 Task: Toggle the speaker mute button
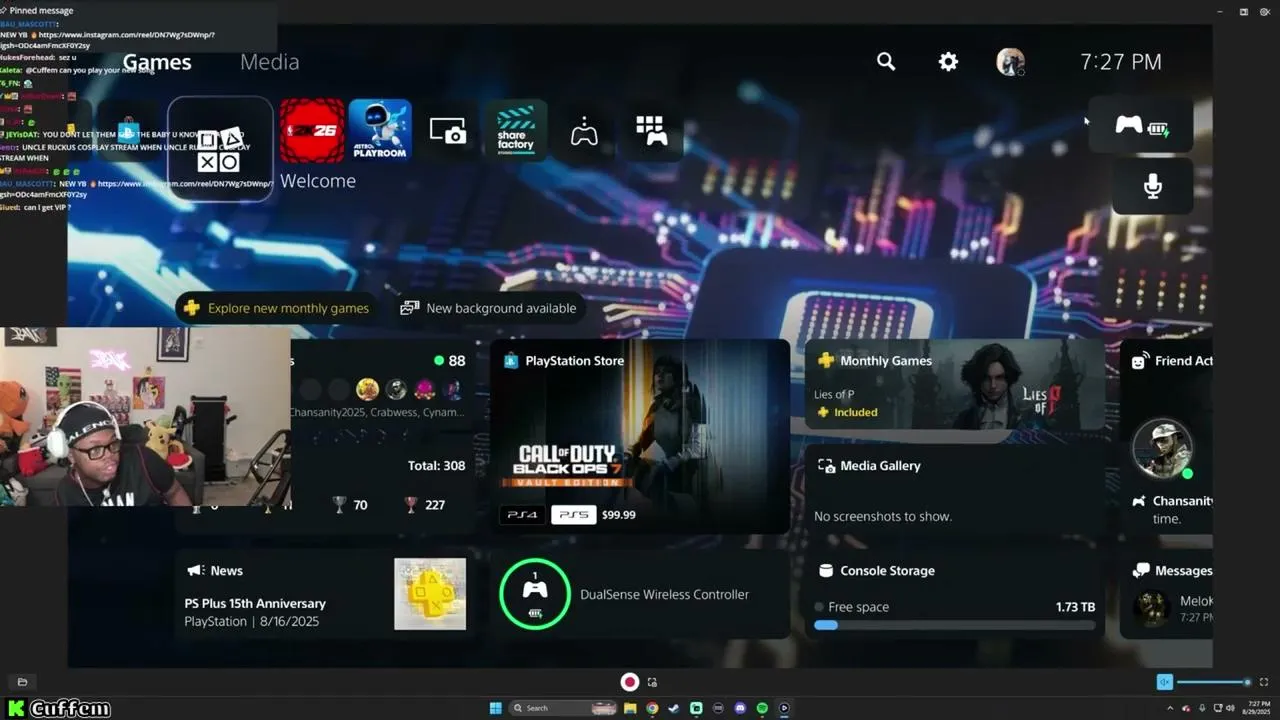pyautogui.click(x=1165, y=682)
